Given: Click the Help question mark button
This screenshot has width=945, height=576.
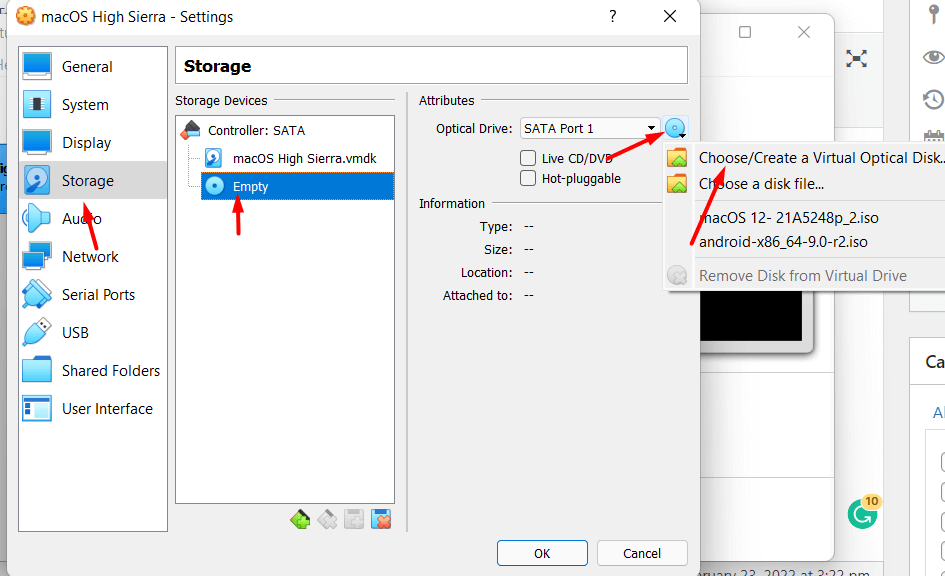Looking at the screenshot, I should (x=610, y=16).
